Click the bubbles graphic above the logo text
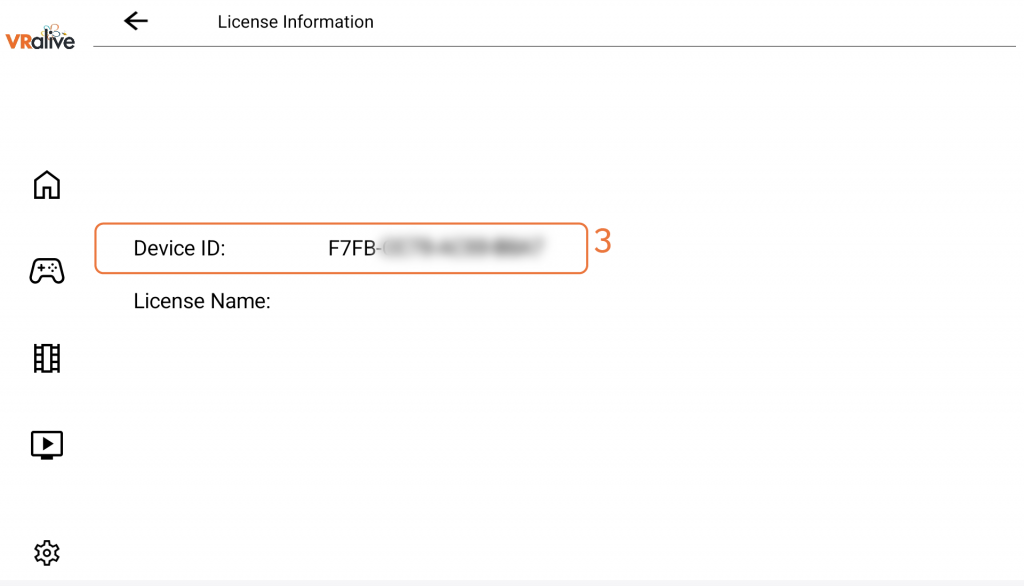This screenshot has height=586, width=1024. [51, 28]
